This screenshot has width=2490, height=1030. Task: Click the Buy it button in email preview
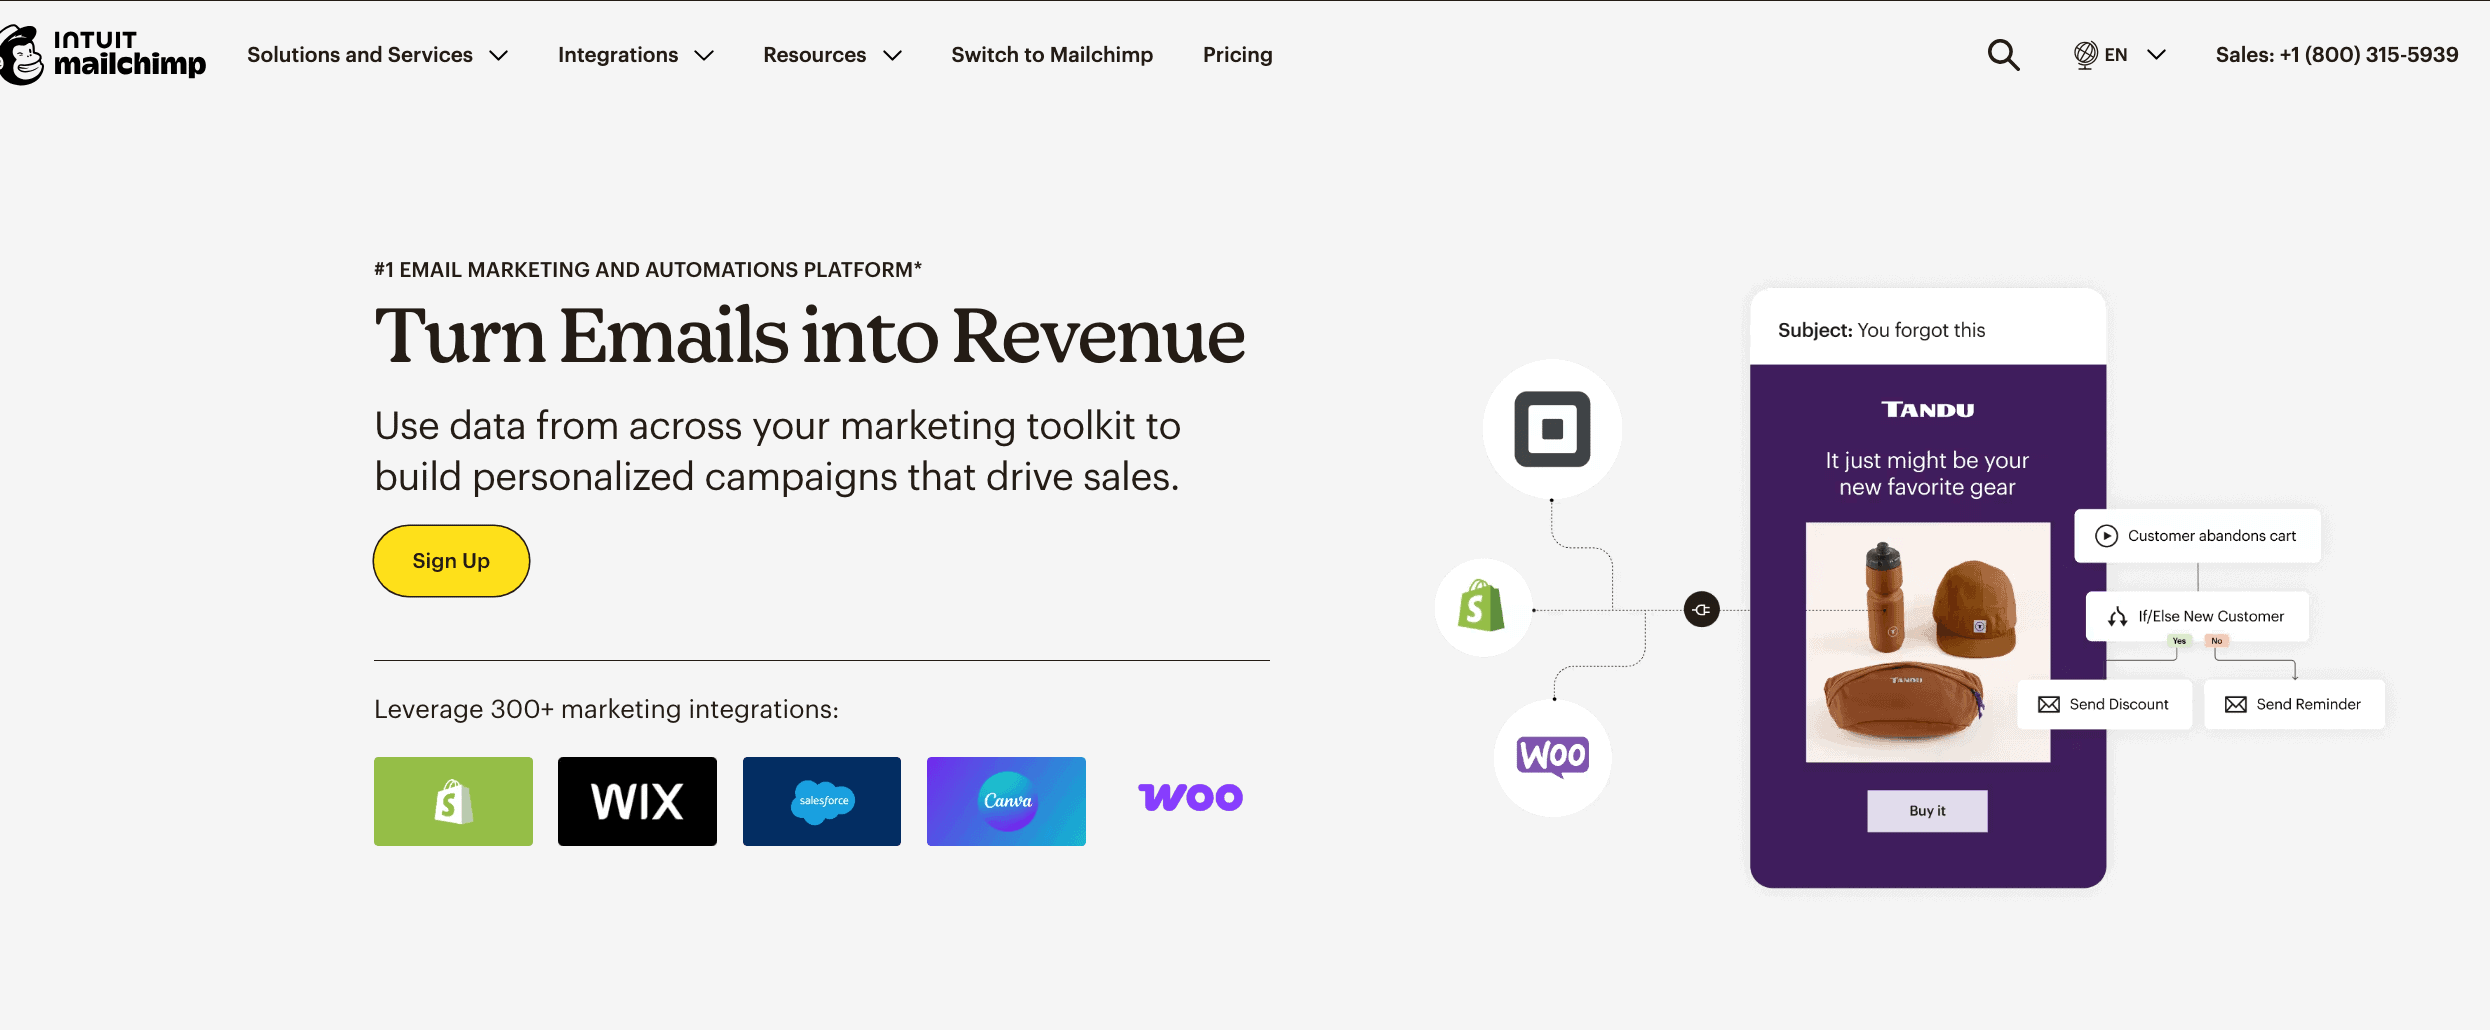1927,811
